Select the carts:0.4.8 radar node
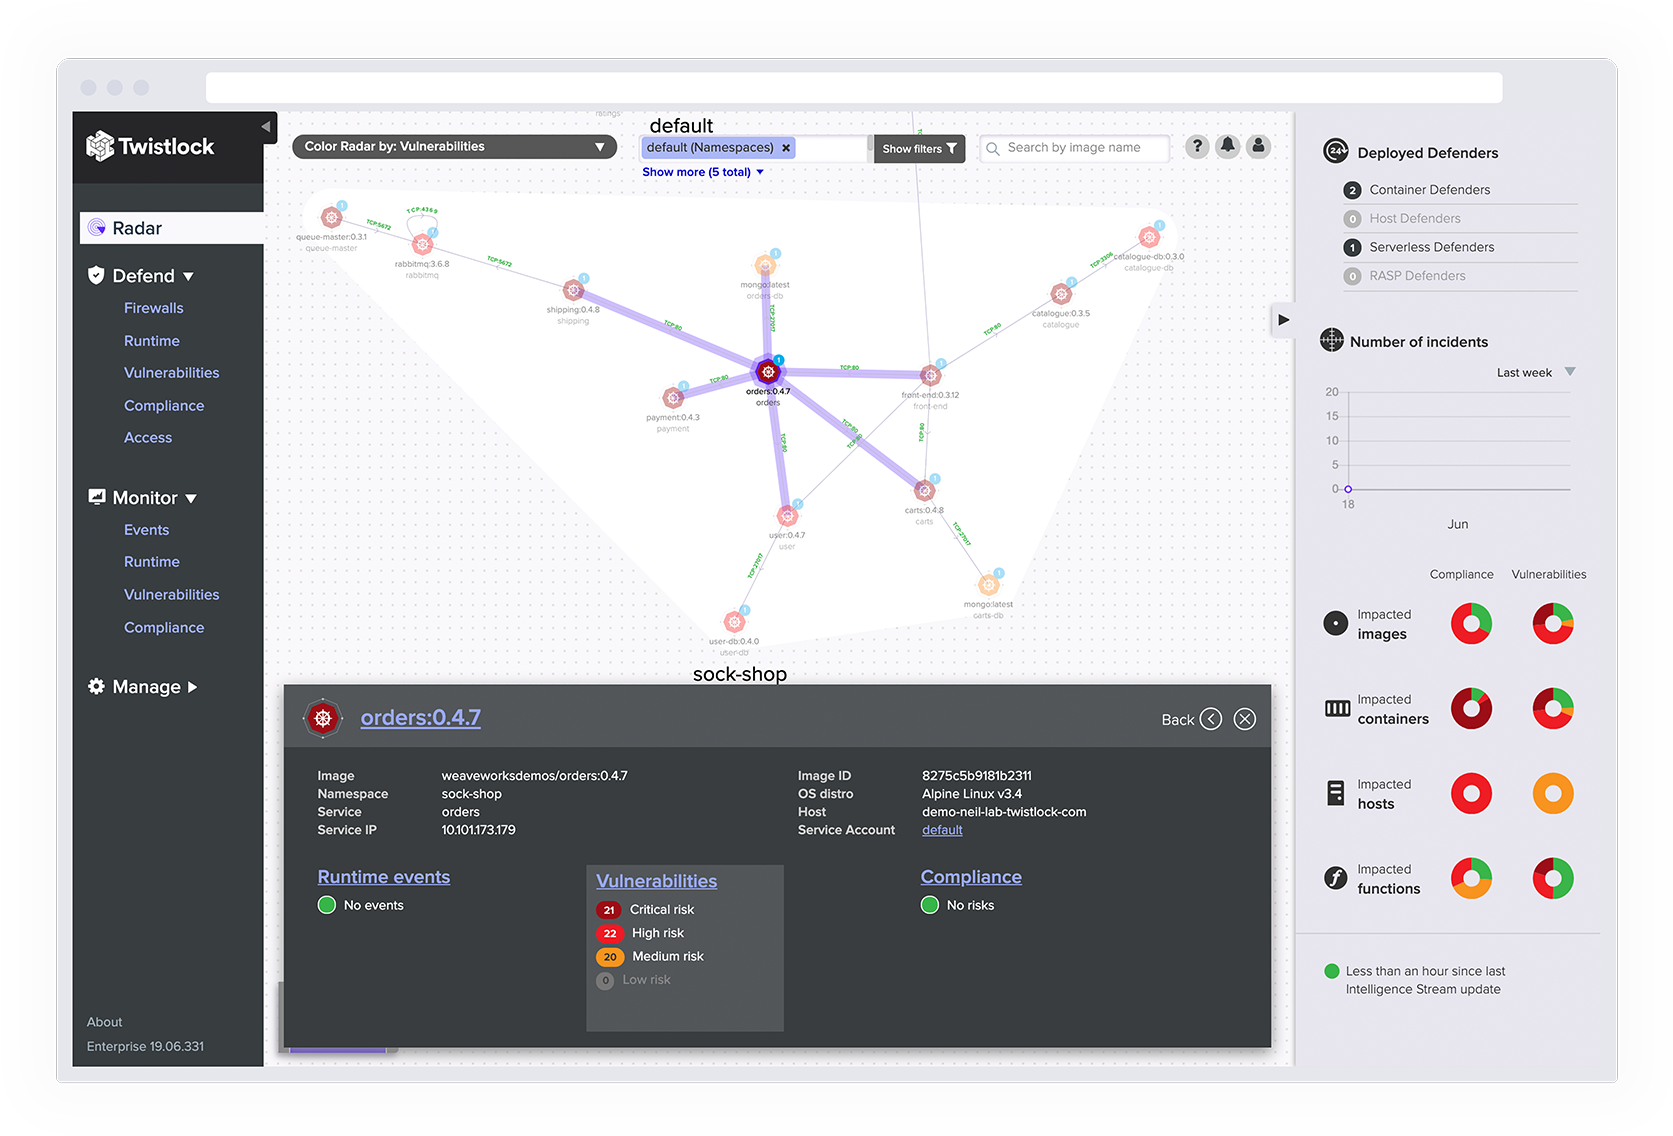Screen dimensions: 1673x1136 [924, 490]
